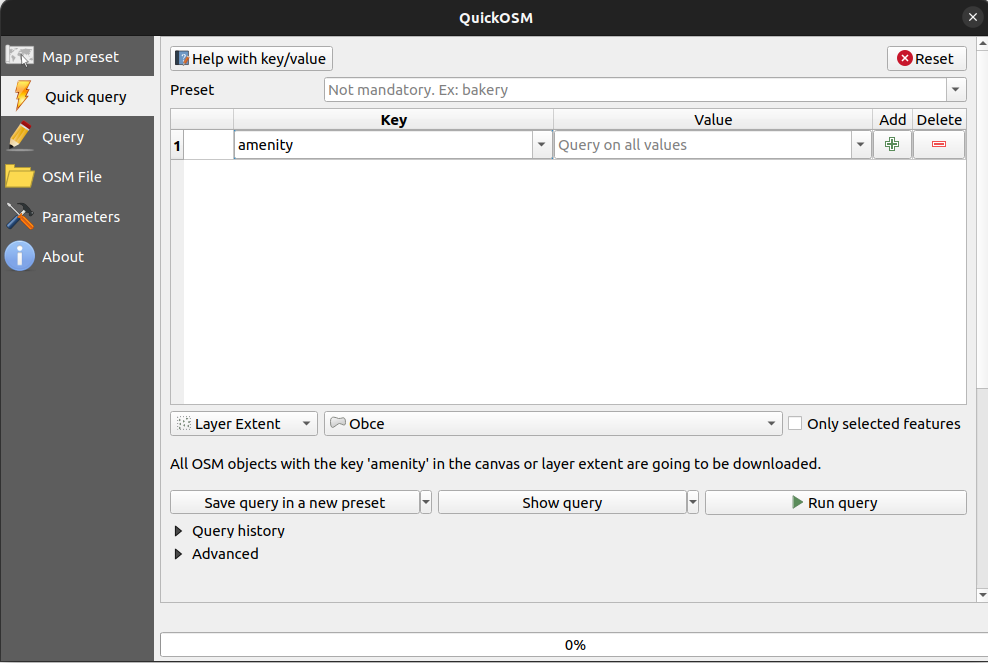Click the Query on all values field
This screenshot has height=663, width=988.
[x=703, y=145]
